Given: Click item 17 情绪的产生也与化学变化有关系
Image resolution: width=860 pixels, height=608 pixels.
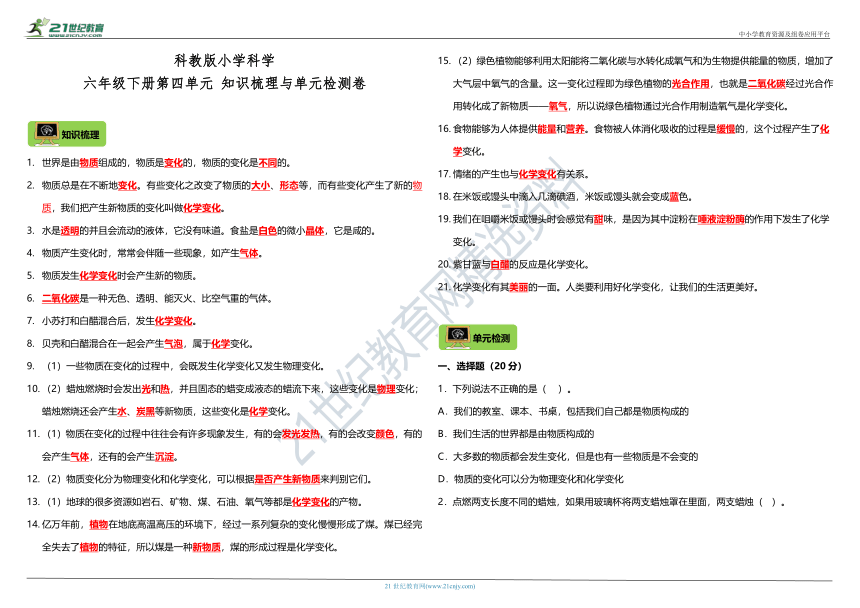Looking at the screenshot, I should click(x=514, y=174).
